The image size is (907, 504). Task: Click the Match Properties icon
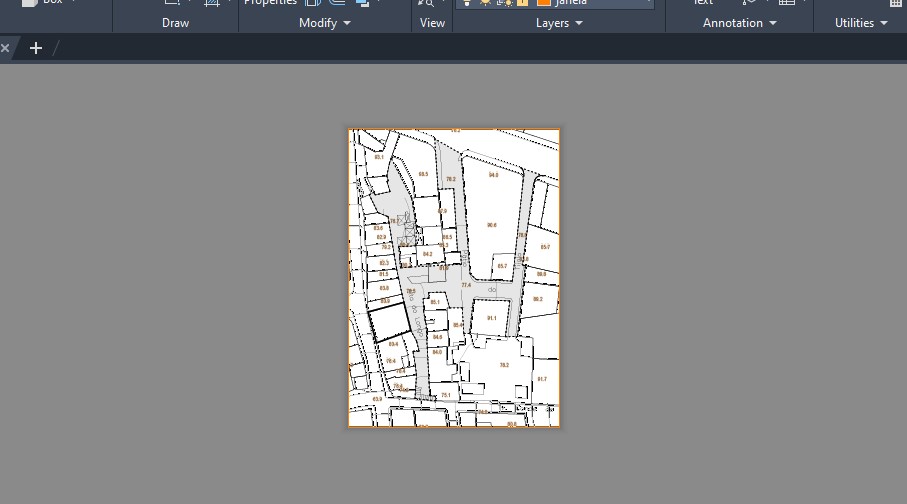(270, 3)
